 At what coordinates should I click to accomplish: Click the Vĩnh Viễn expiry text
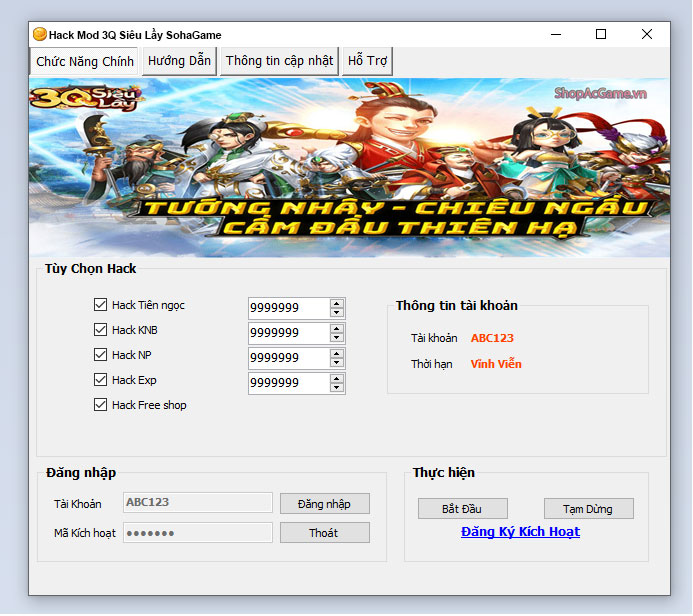(496, 364)
